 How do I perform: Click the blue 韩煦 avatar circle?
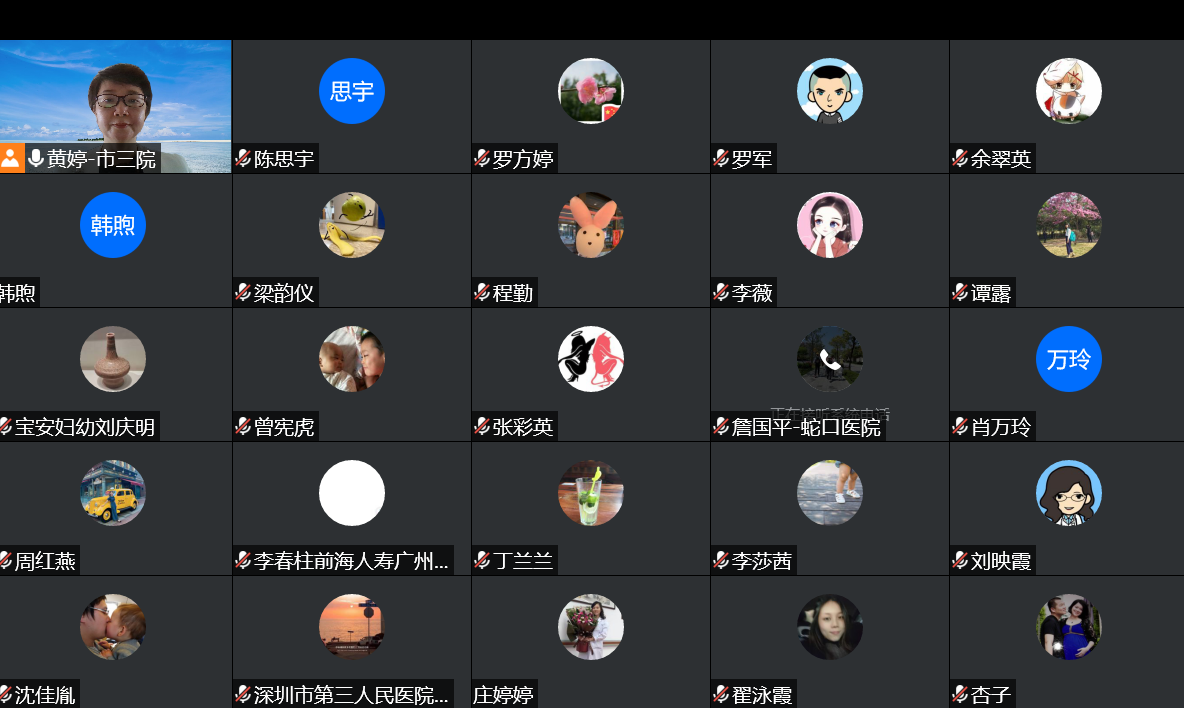pyautogui.click(x=113, y=225)
